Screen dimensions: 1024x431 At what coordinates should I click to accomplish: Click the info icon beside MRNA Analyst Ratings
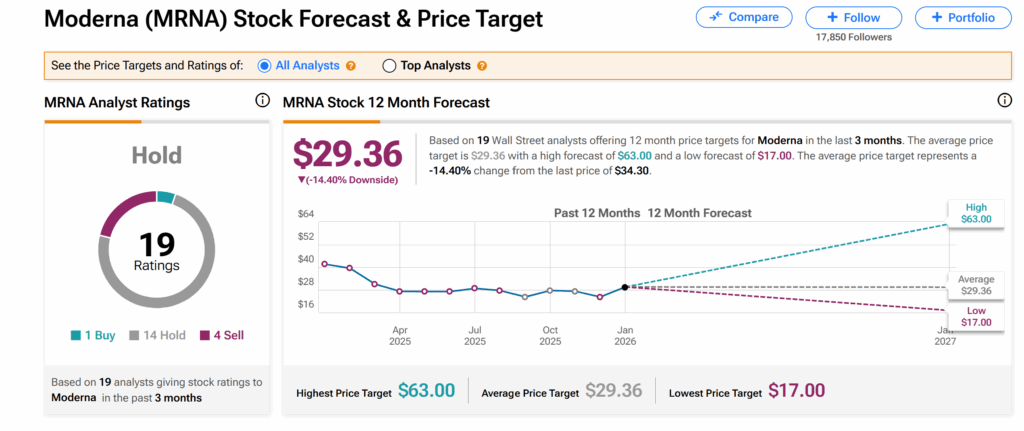262,101
